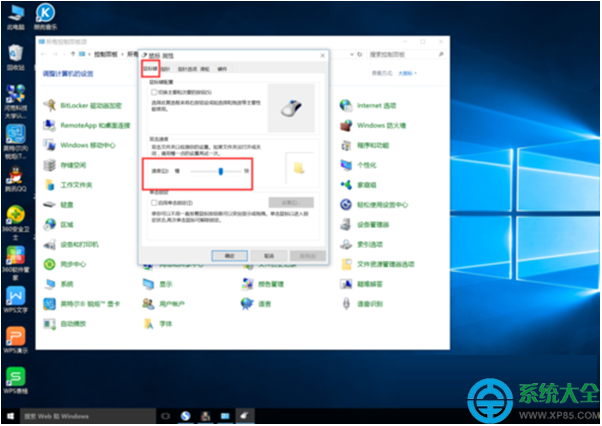Image resolution: width=602 pixels, height=426 pixels.
Task: Expand address bar history dropdown
Action: coord(352,54)
